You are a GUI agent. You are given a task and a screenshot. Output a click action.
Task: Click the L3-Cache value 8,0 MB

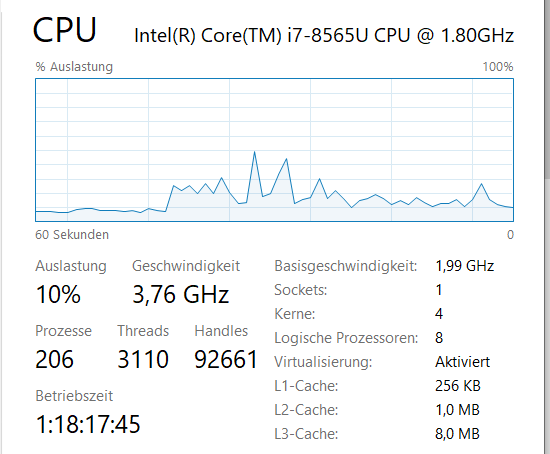pos(457,434)
